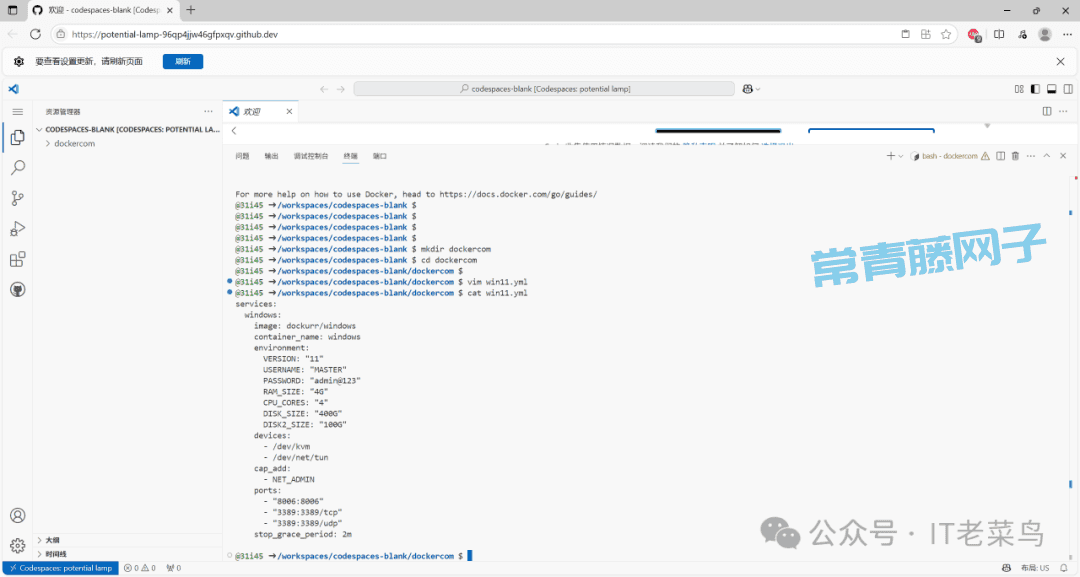Open the red extension icon in browser toolbar
The height and width of the screenshot is (577, 1080).
point(974,34)
